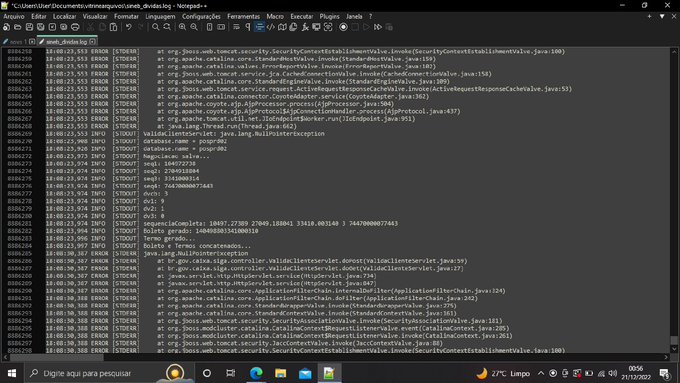Toggle the highlighted indent guide icon

click(259, 27)
